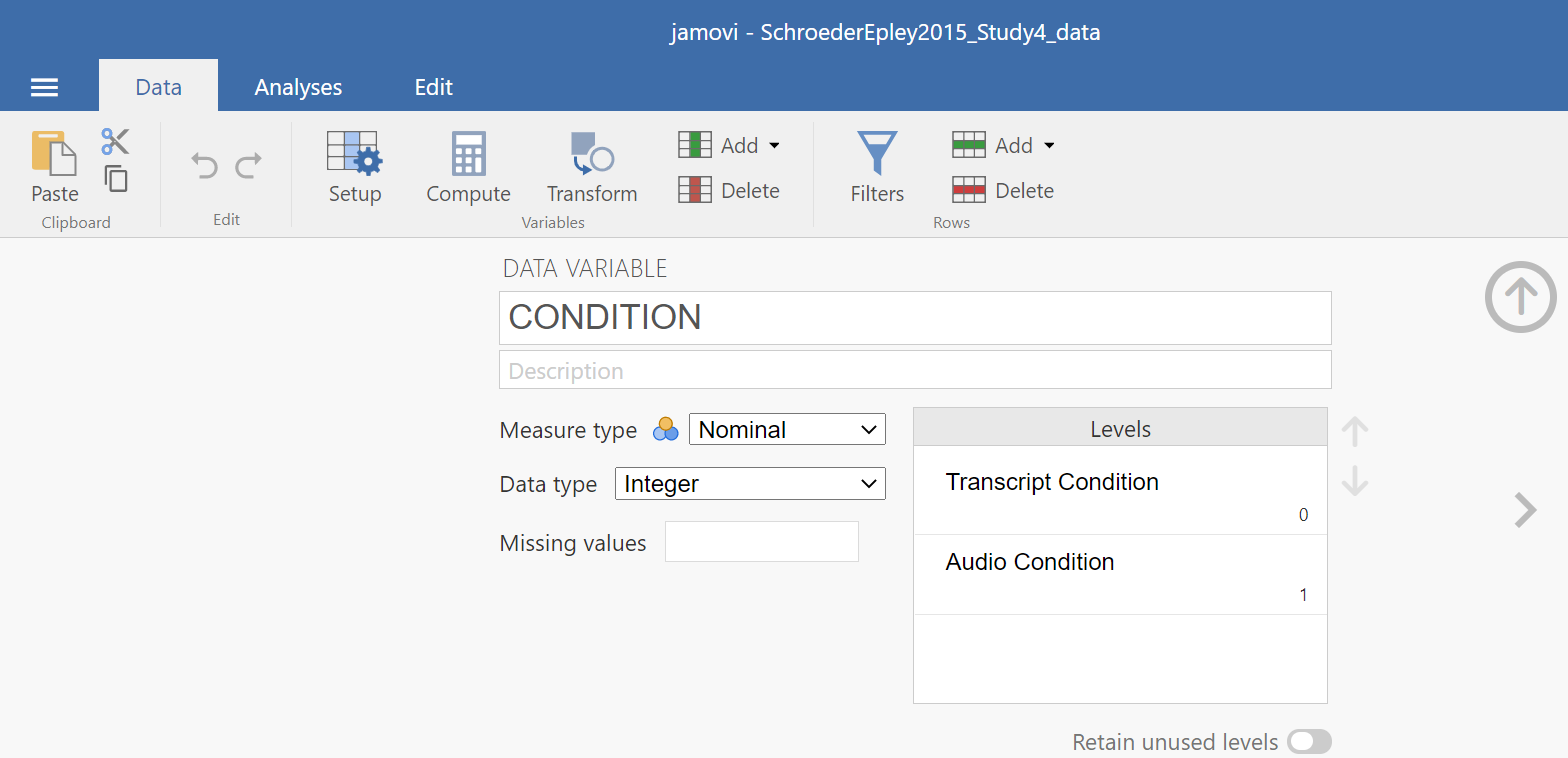The height and width of the screenshot is (758, 1568).
Task: Click Delete in Rows group
Action: [1004, 191]
